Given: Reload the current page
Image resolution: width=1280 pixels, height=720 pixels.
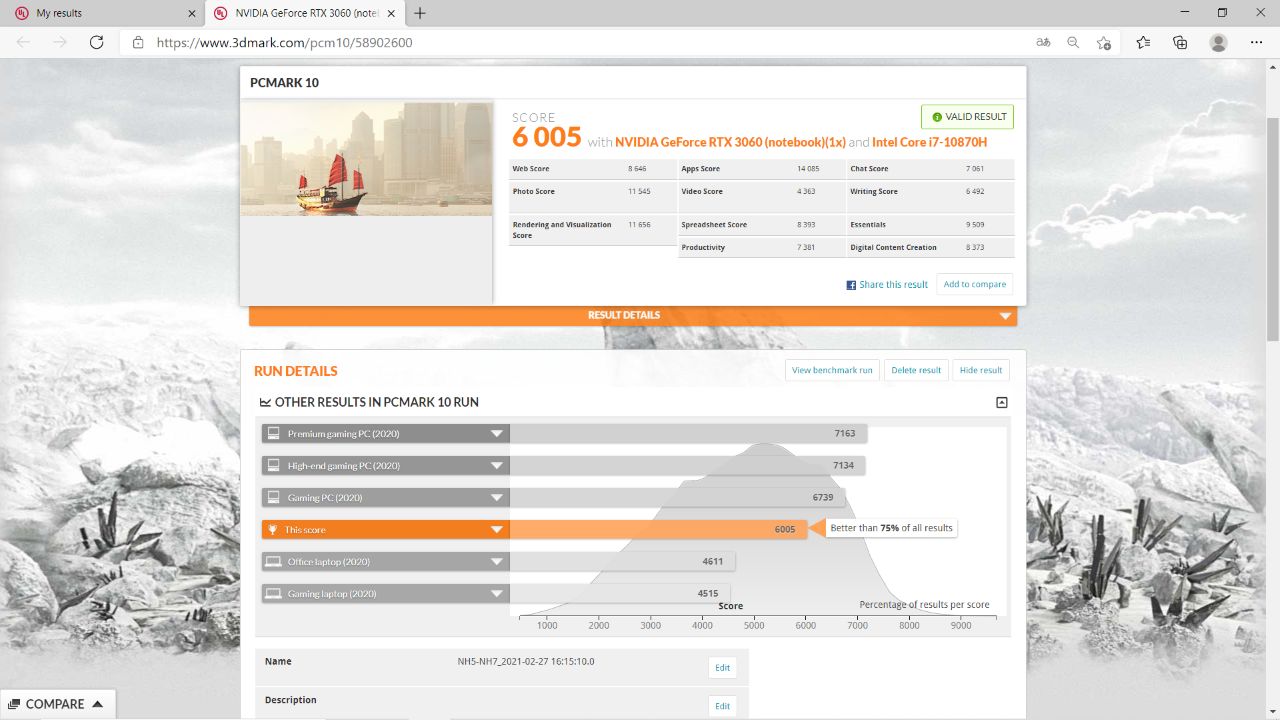Looking at the screenshot, I should pyautogui.click(x=97, y=42).
